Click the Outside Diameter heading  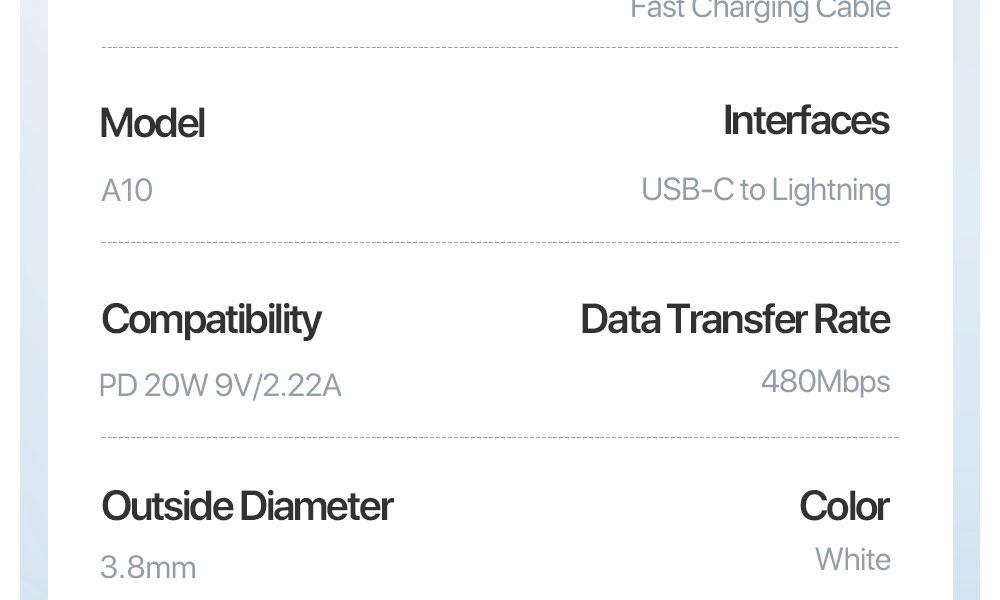[247, 506]
